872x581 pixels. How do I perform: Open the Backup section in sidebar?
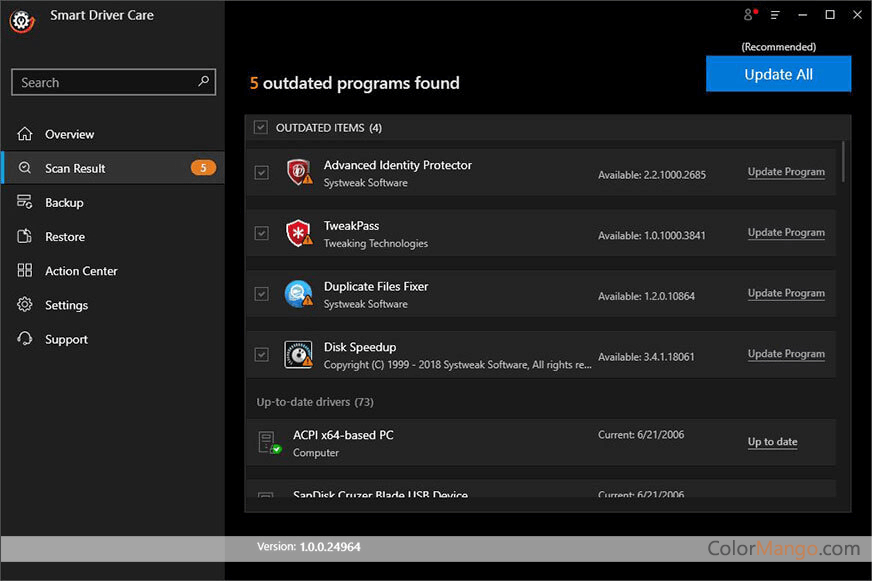(x=64, y=203)
